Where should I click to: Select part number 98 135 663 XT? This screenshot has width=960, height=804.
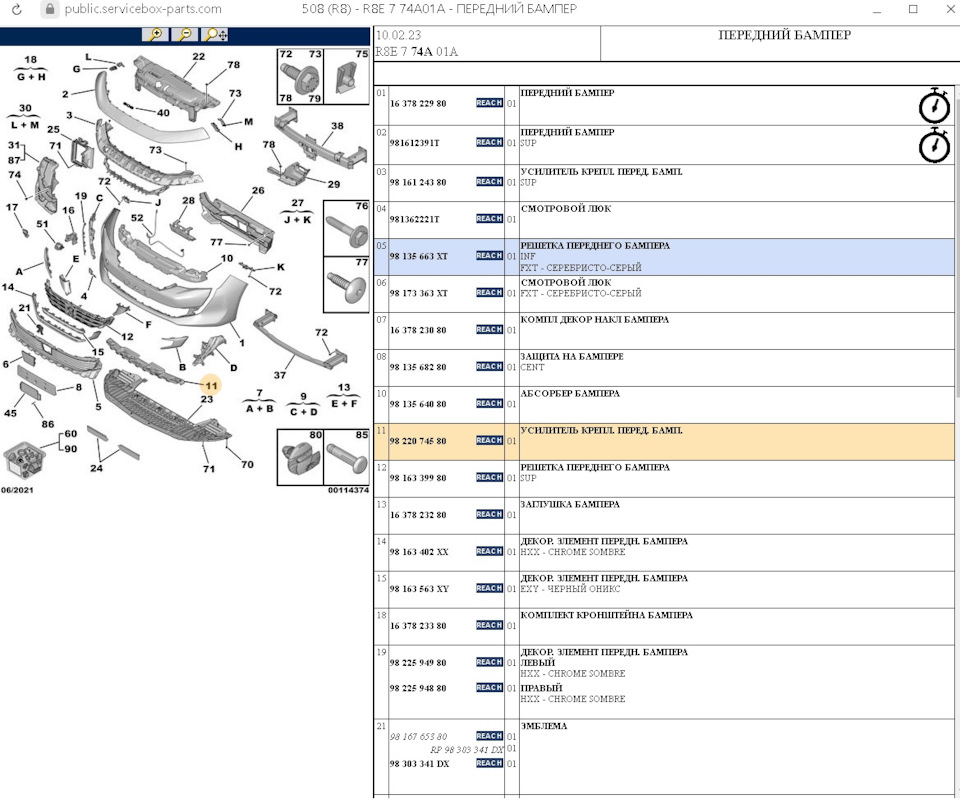418,256
